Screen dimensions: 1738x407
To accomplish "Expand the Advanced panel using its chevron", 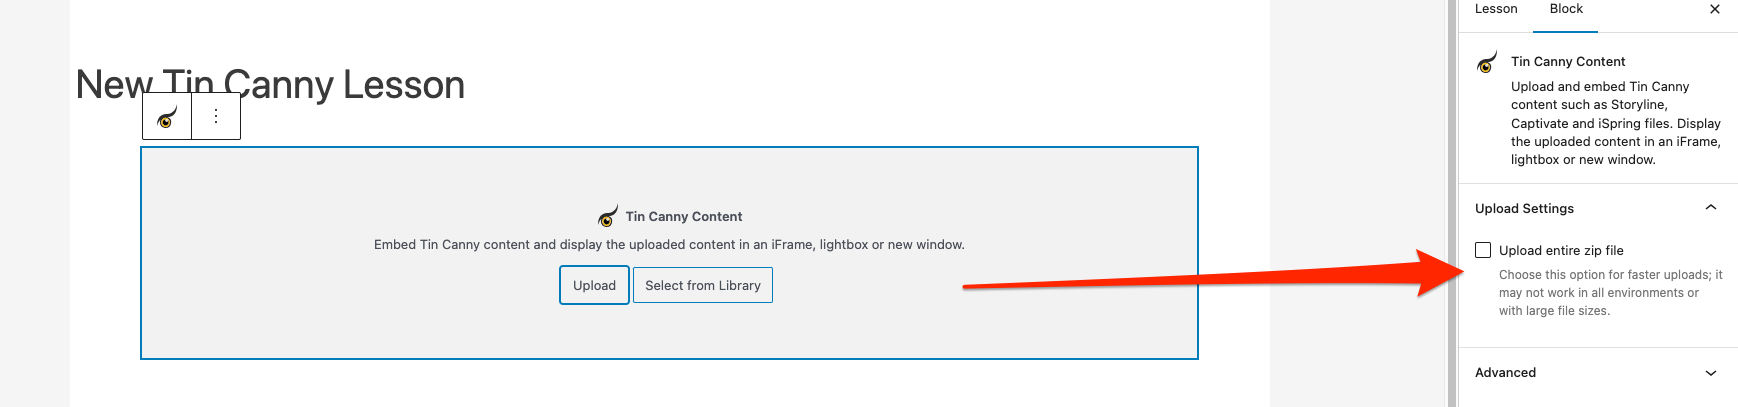I will coord(1710,373).
